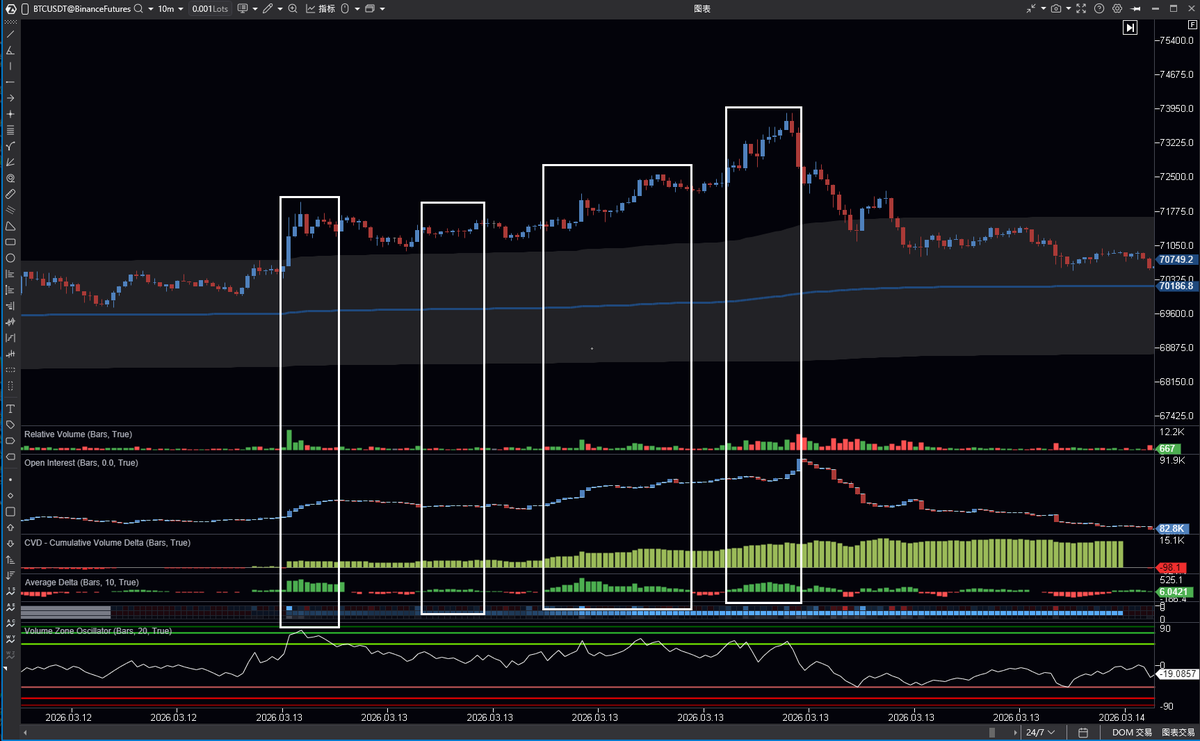Click the fullscreen expand arrows icon
Viewport: 1200px width, 741px height.
click(x=1080, y=8)
